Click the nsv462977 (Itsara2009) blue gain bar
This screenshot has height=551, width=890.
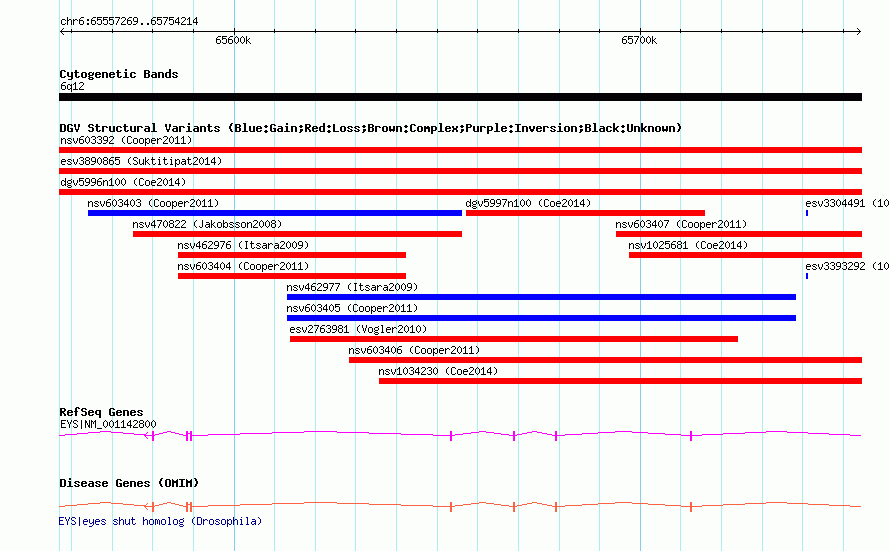click(x=541, y=297)
